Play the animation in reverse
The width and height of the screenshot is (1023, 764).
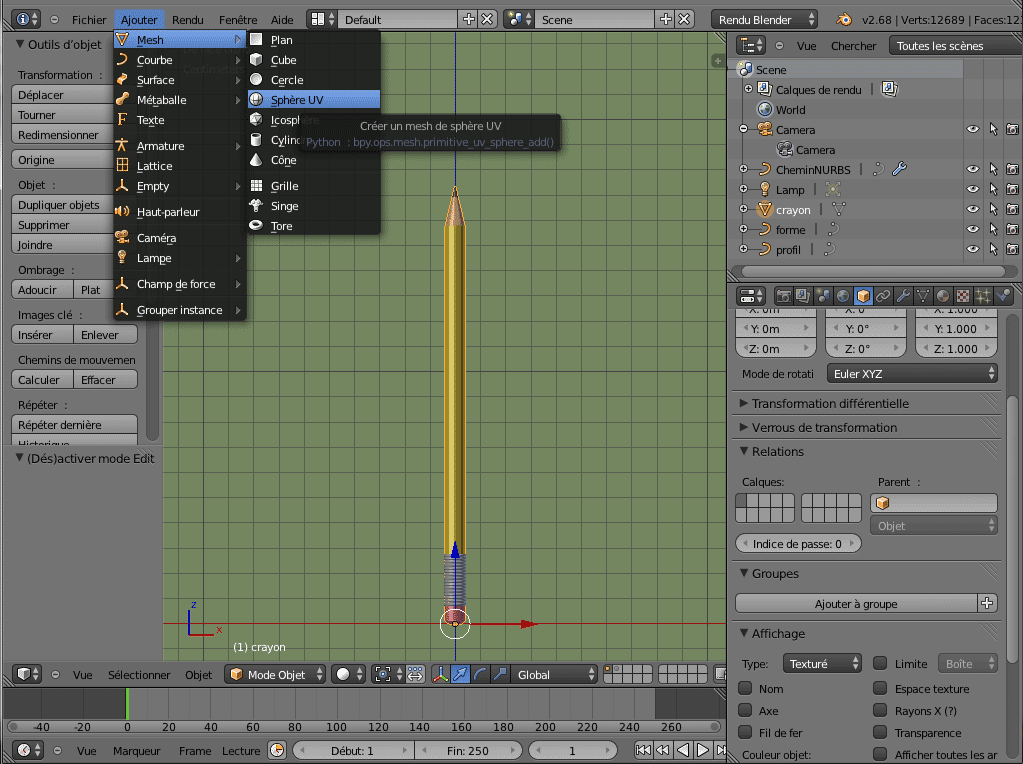683,750
